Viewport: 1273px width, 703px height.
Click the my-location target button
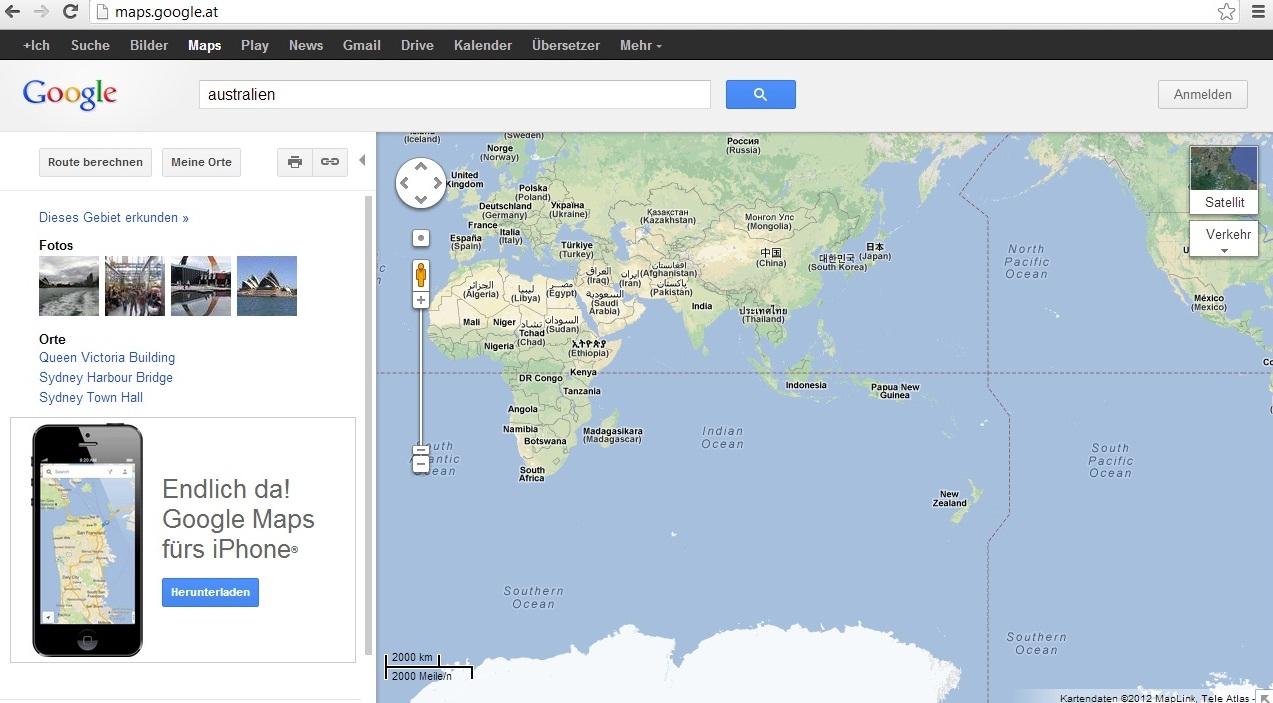tap(421, 238)
